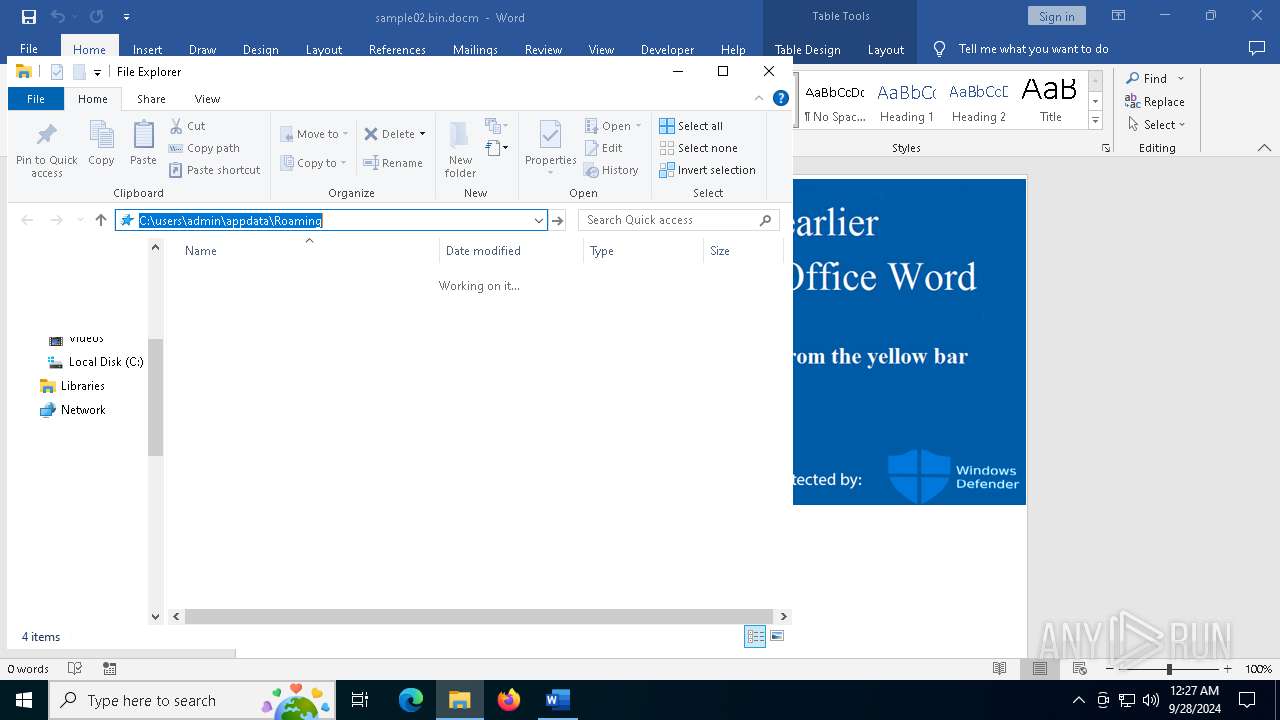Click Copy path in Clipboard group
The height and width of the screenshot is (720, 1280).
click(204, 148)
